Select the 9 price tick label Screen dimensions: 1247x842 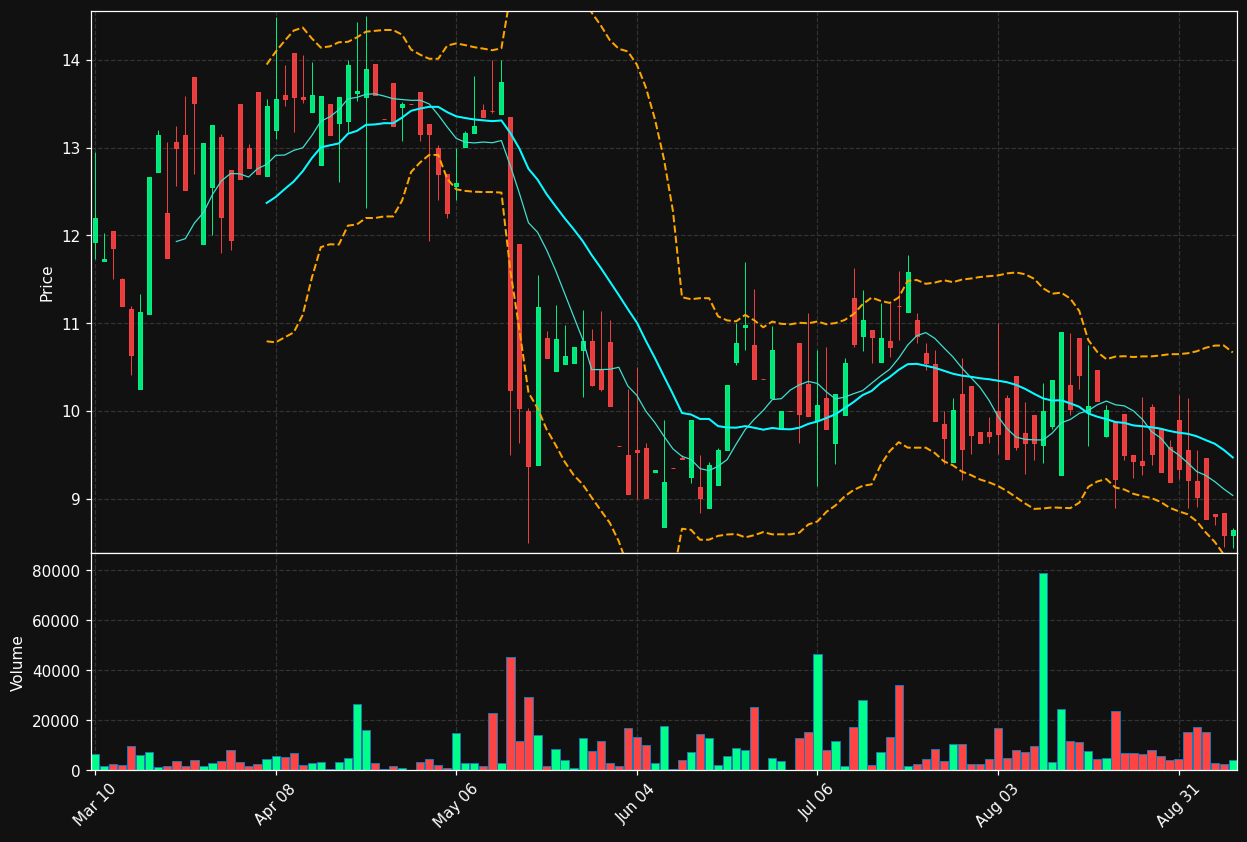[x=77, y=500]
